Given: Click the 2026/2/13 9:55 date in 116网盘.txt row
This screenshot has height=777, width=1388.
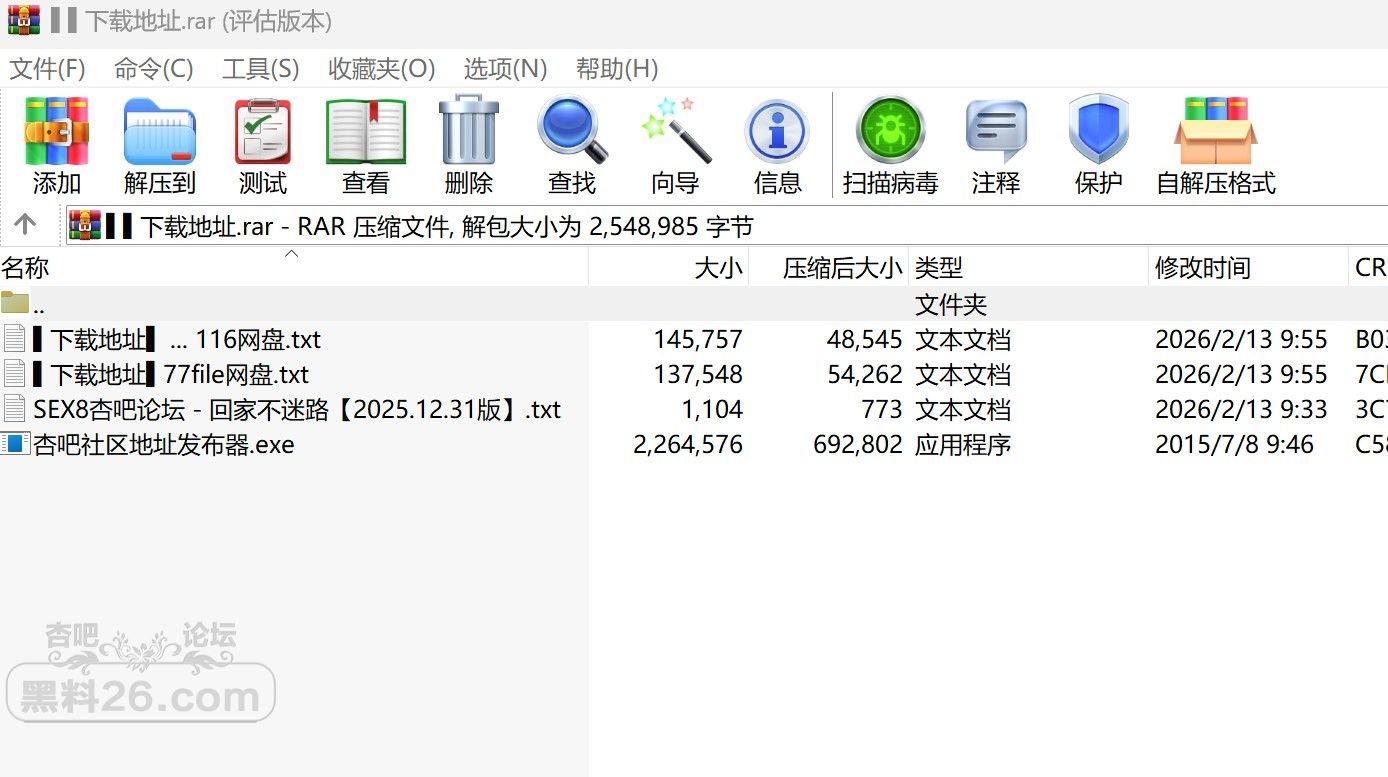Looking at the screenshot, I should tap(1241, 340).
